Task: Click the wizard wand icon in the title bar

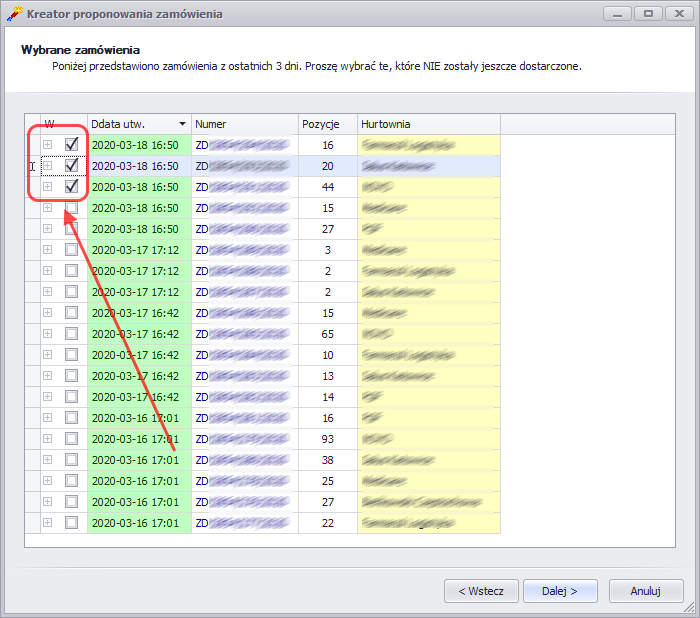Action: pos(14,14)
